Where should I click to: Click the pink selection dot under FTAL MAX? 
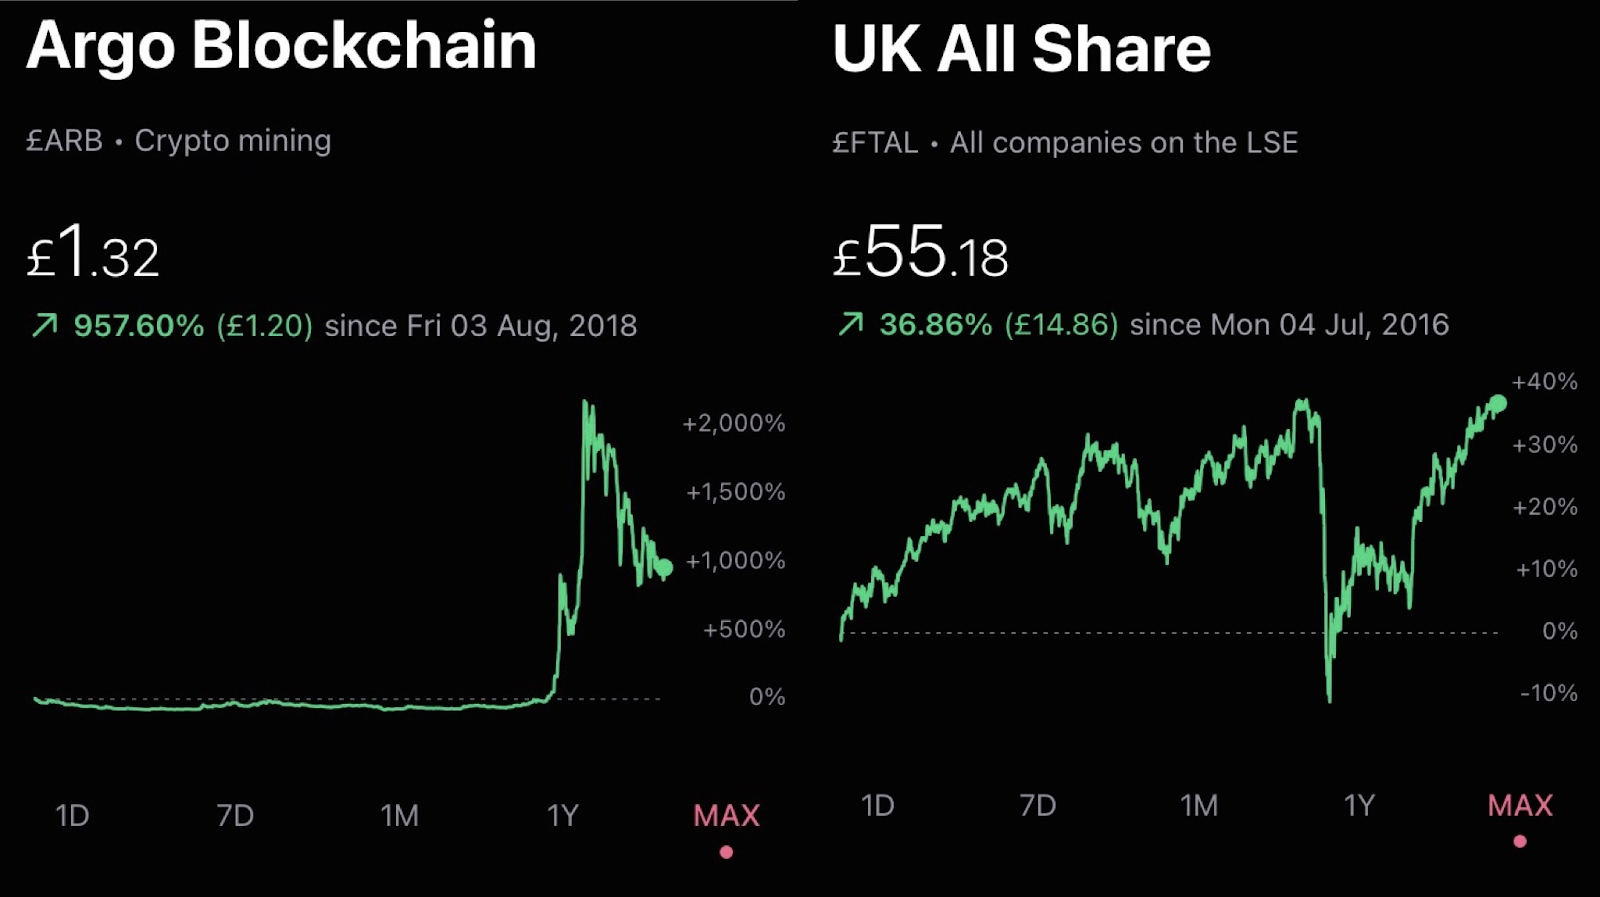click(x=1520, y=843)
